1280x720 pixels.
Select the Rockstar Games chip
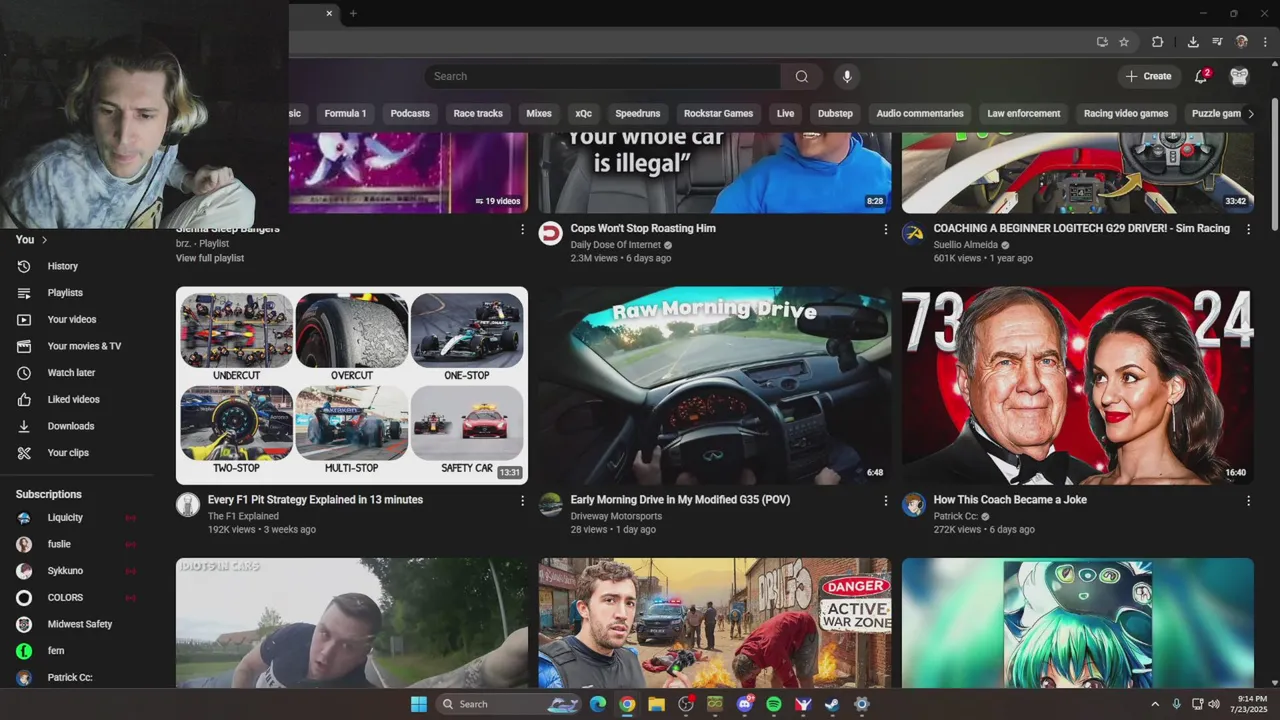pos(718,113)
